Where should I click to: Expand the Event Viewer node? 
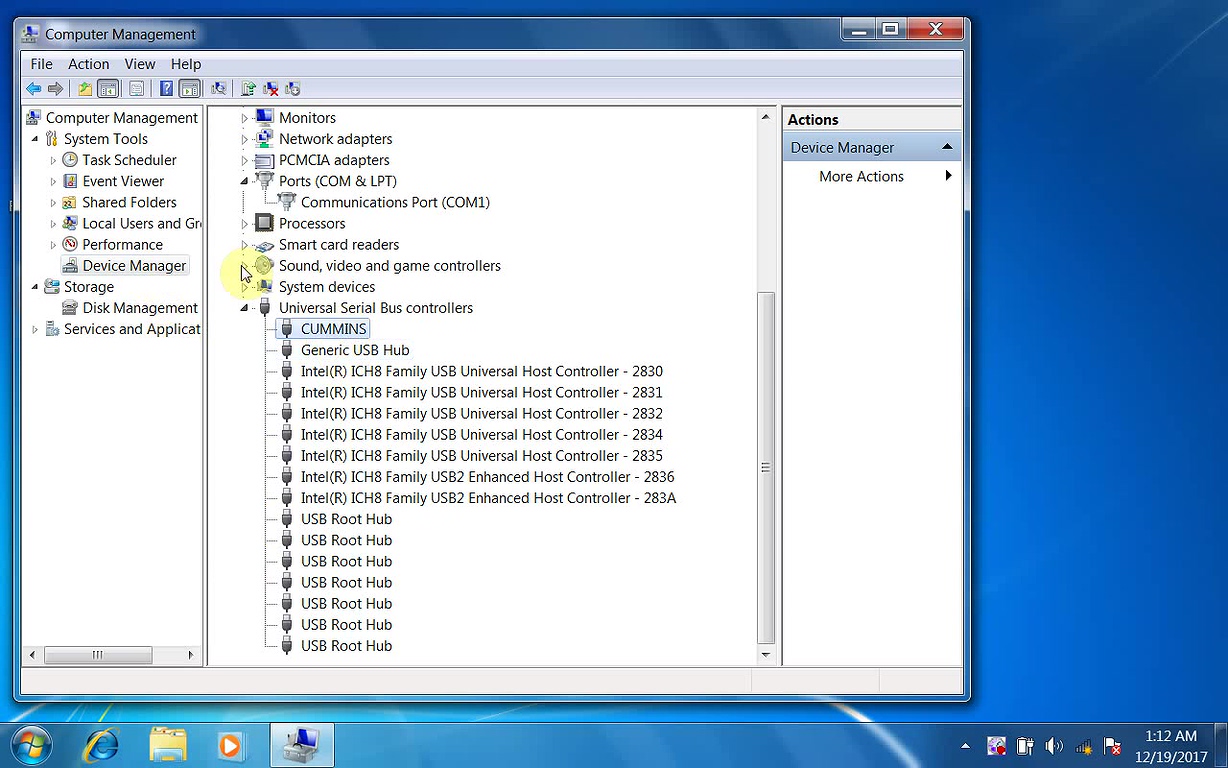pos(53,181)
